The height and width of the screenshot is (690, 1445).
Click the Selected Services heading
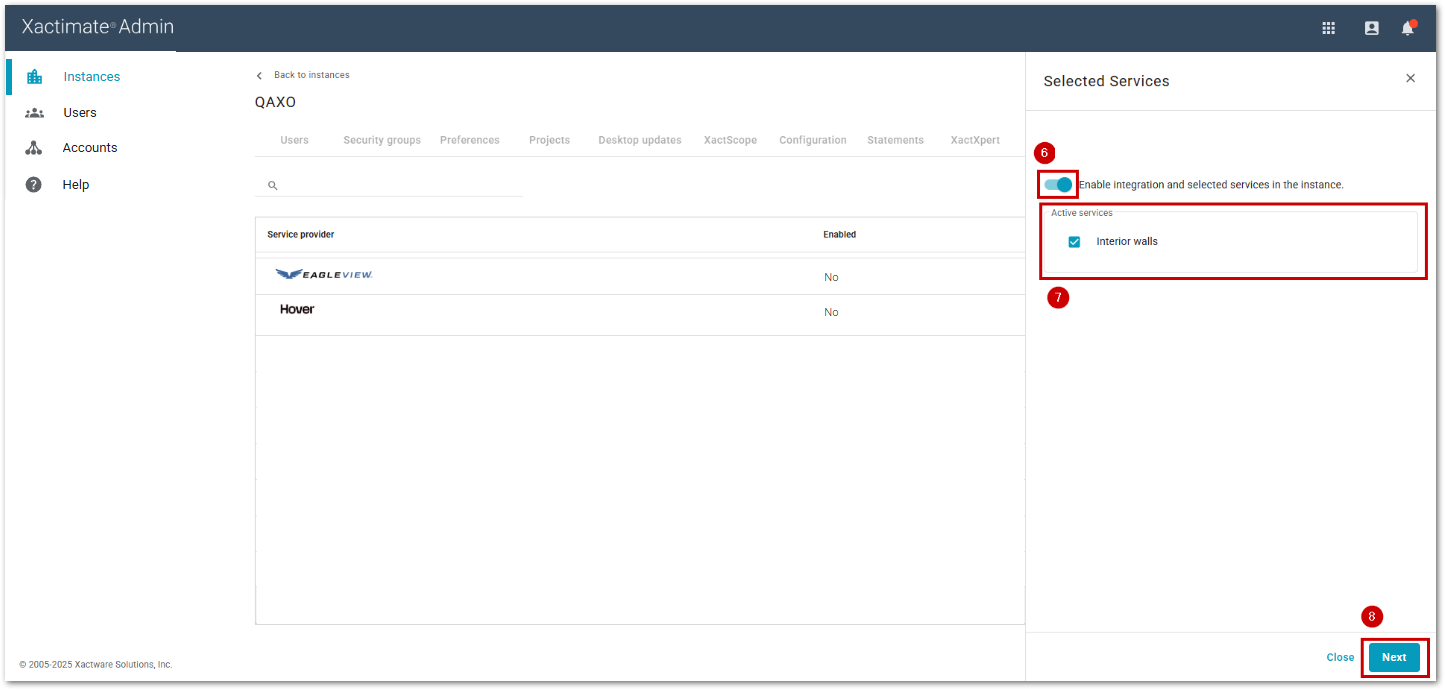click(x=1106, y=81)
